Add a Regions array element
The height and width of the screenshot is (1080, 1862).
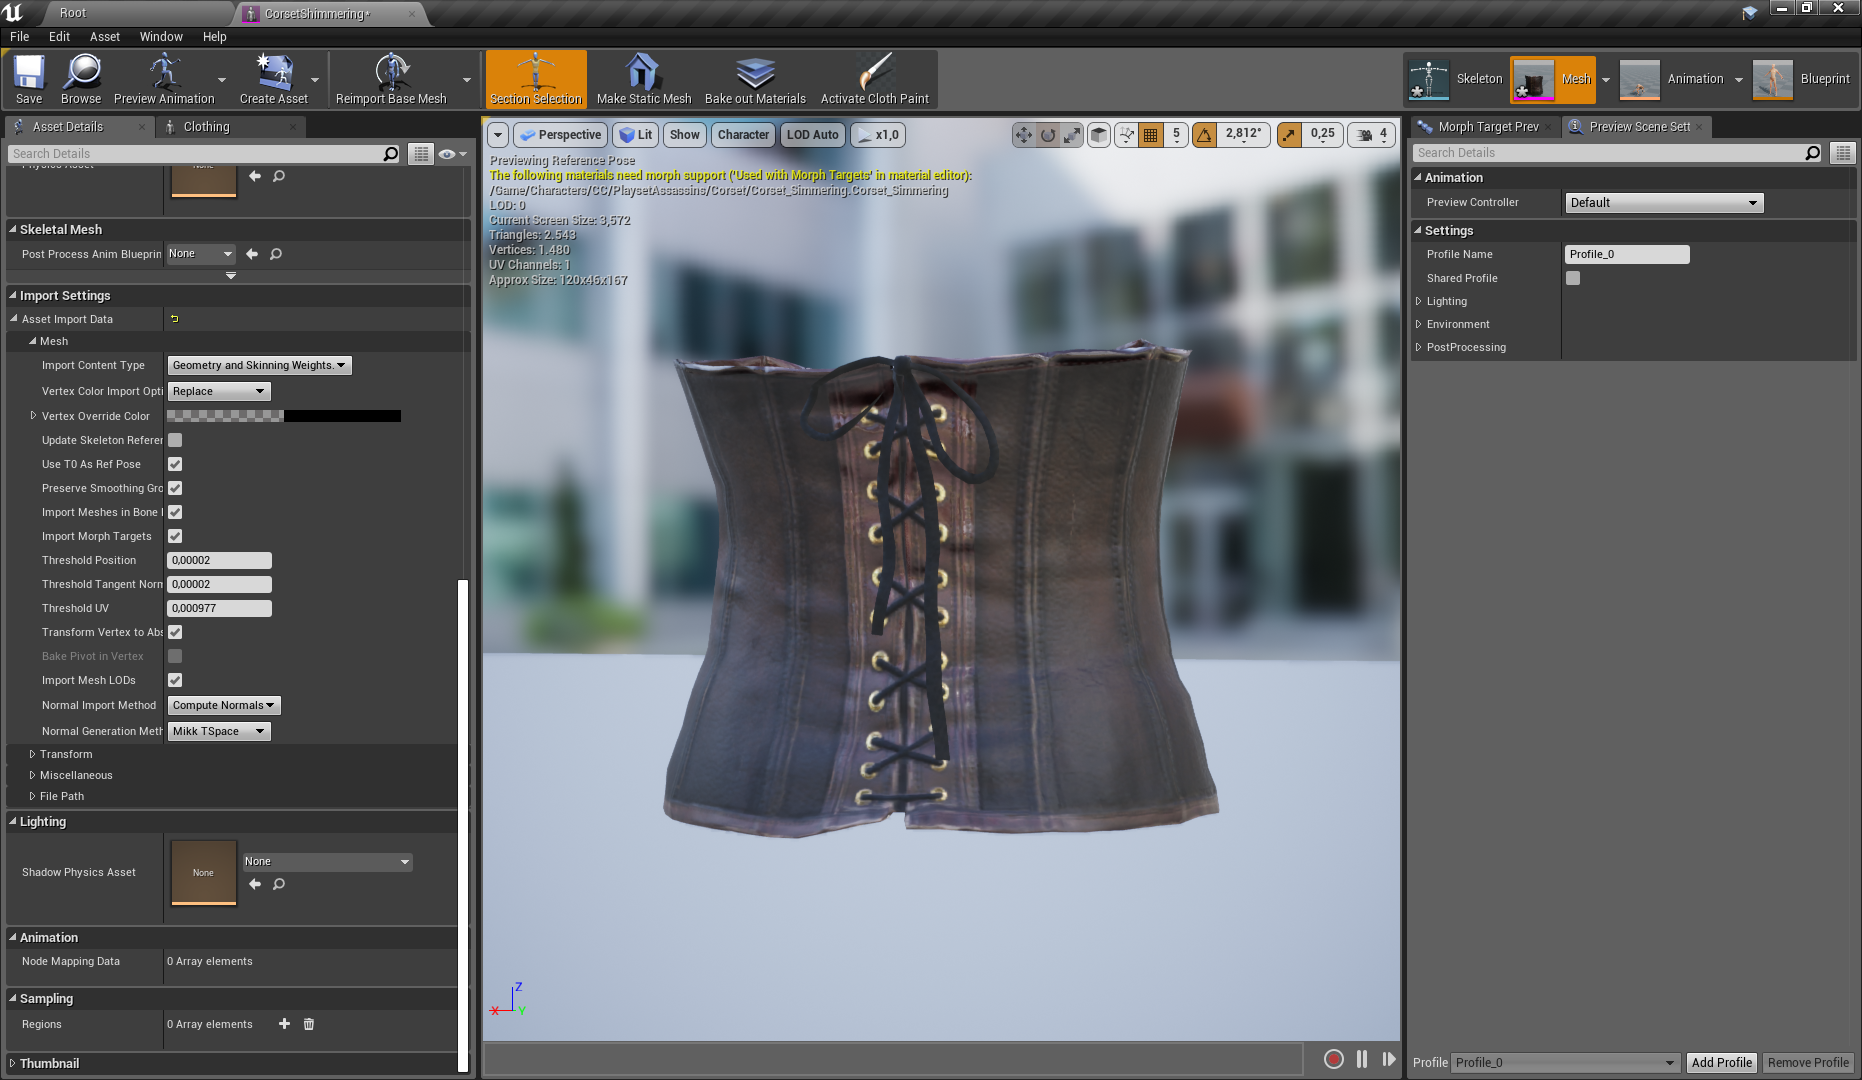tap(284, 1024)
